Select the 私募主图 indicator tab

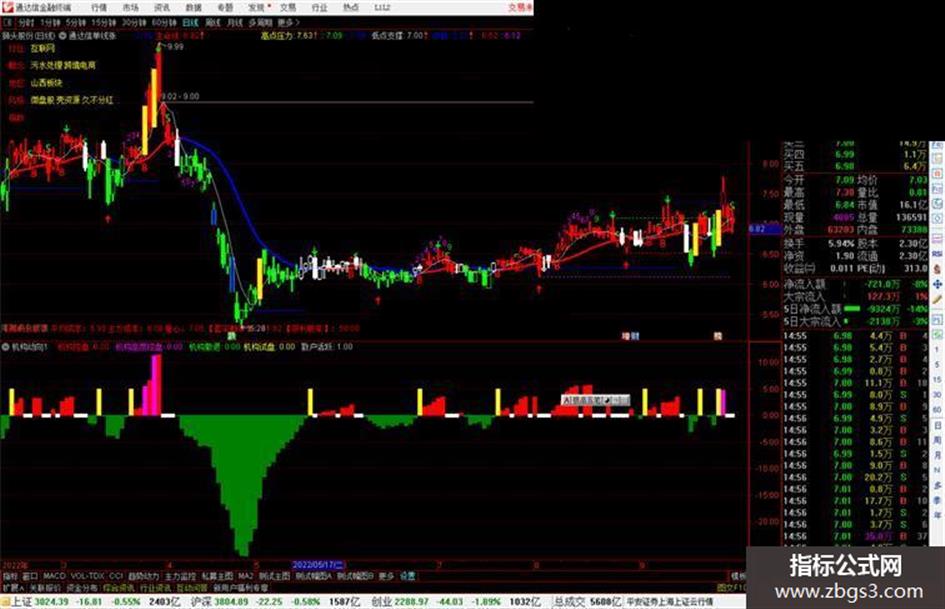[x=217, y=576]
